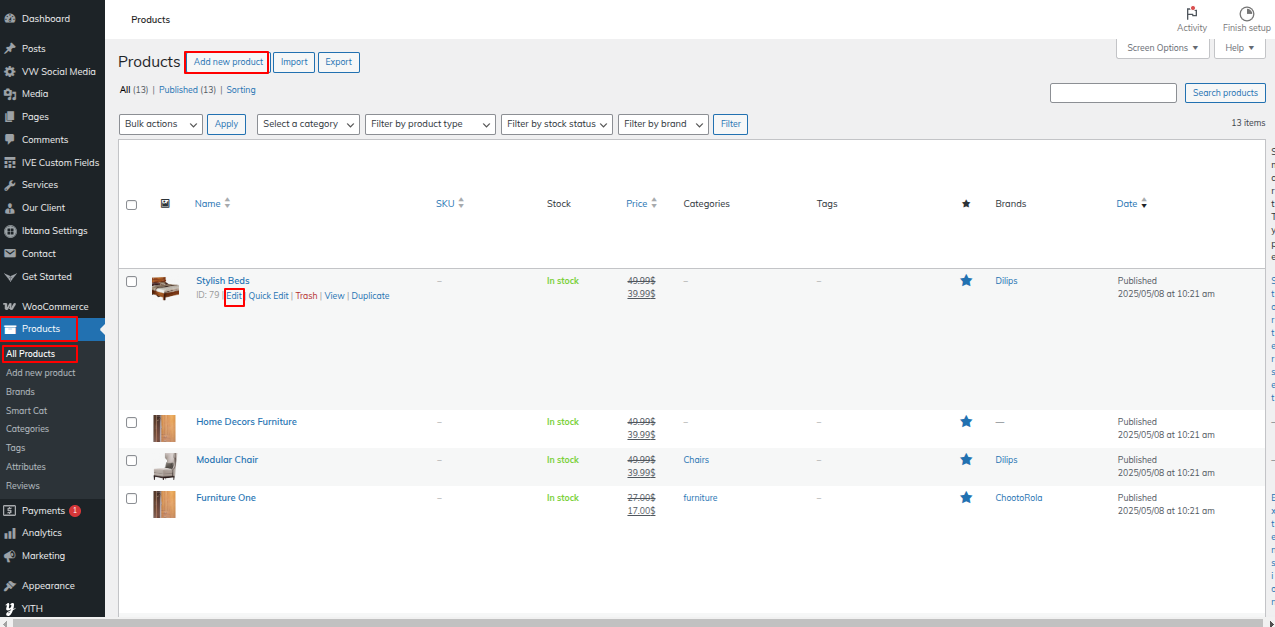Click the Finish setup progress icon
Image resolution: width=1275 pixels, height=627 pixels.
tap(1246, 14)
